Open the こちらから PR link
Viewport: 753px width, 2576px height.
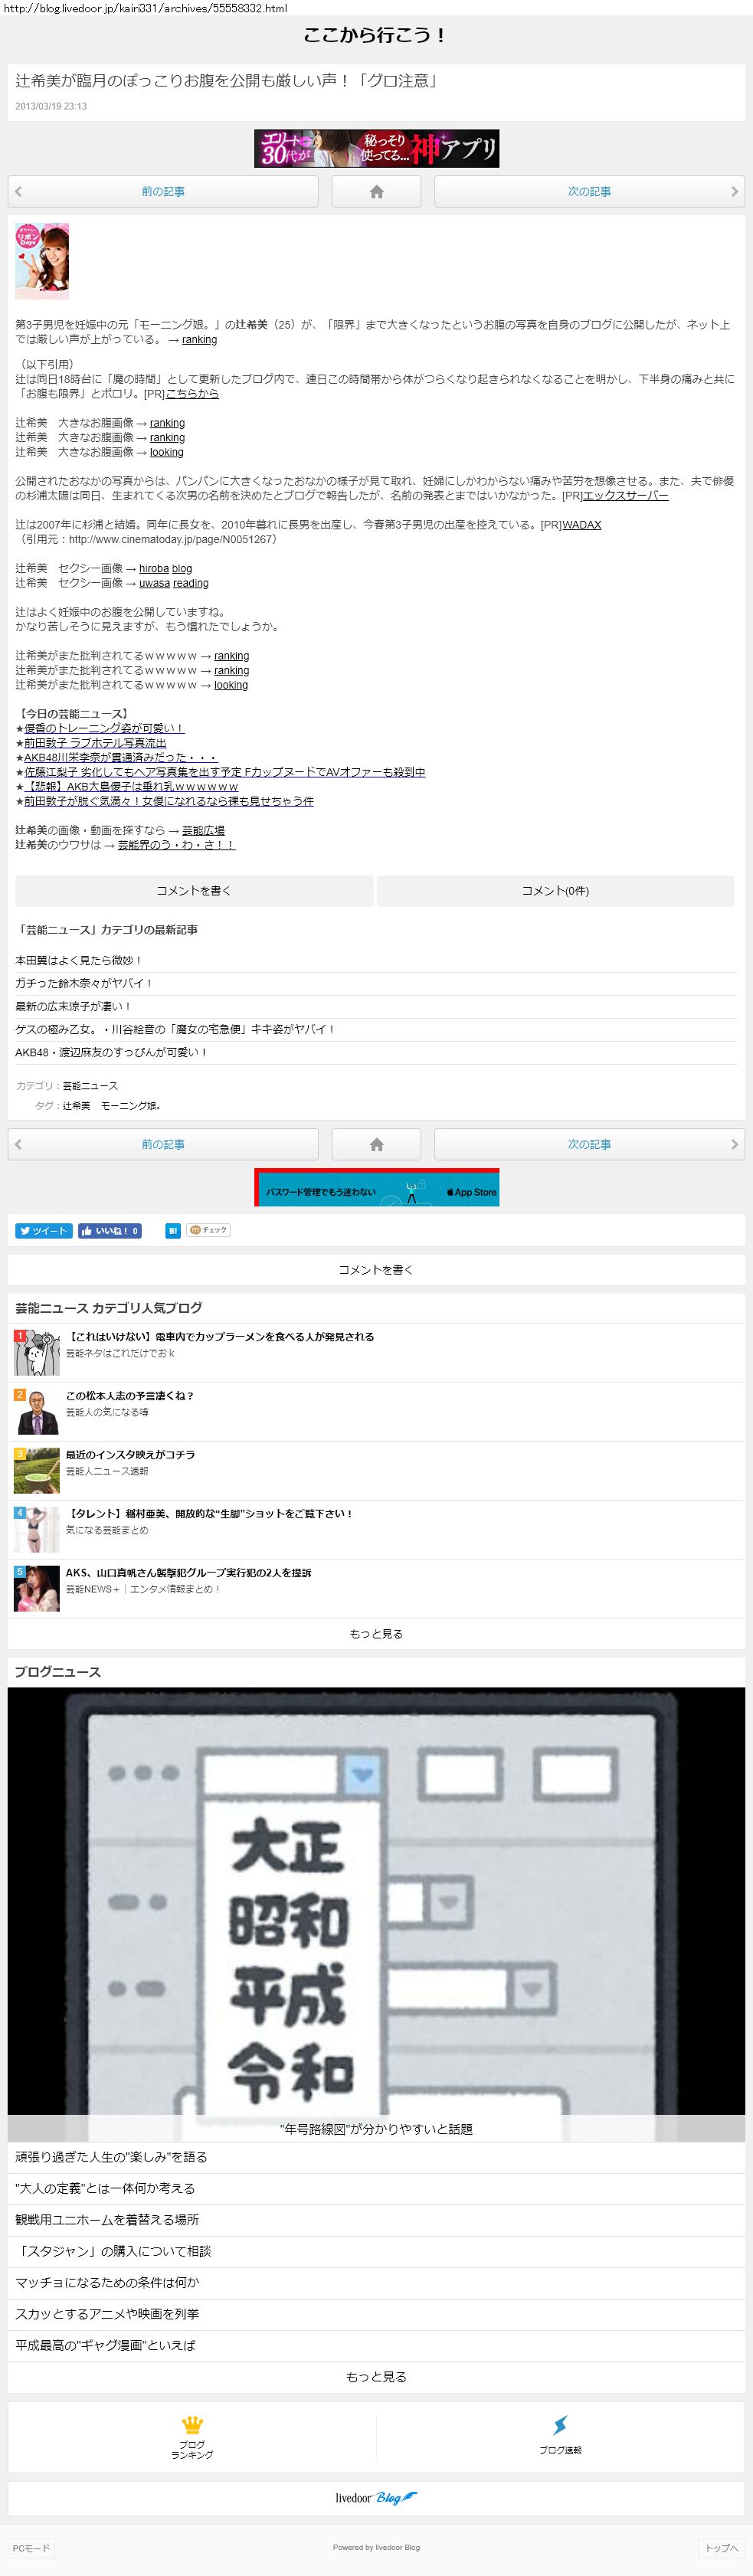192,394
